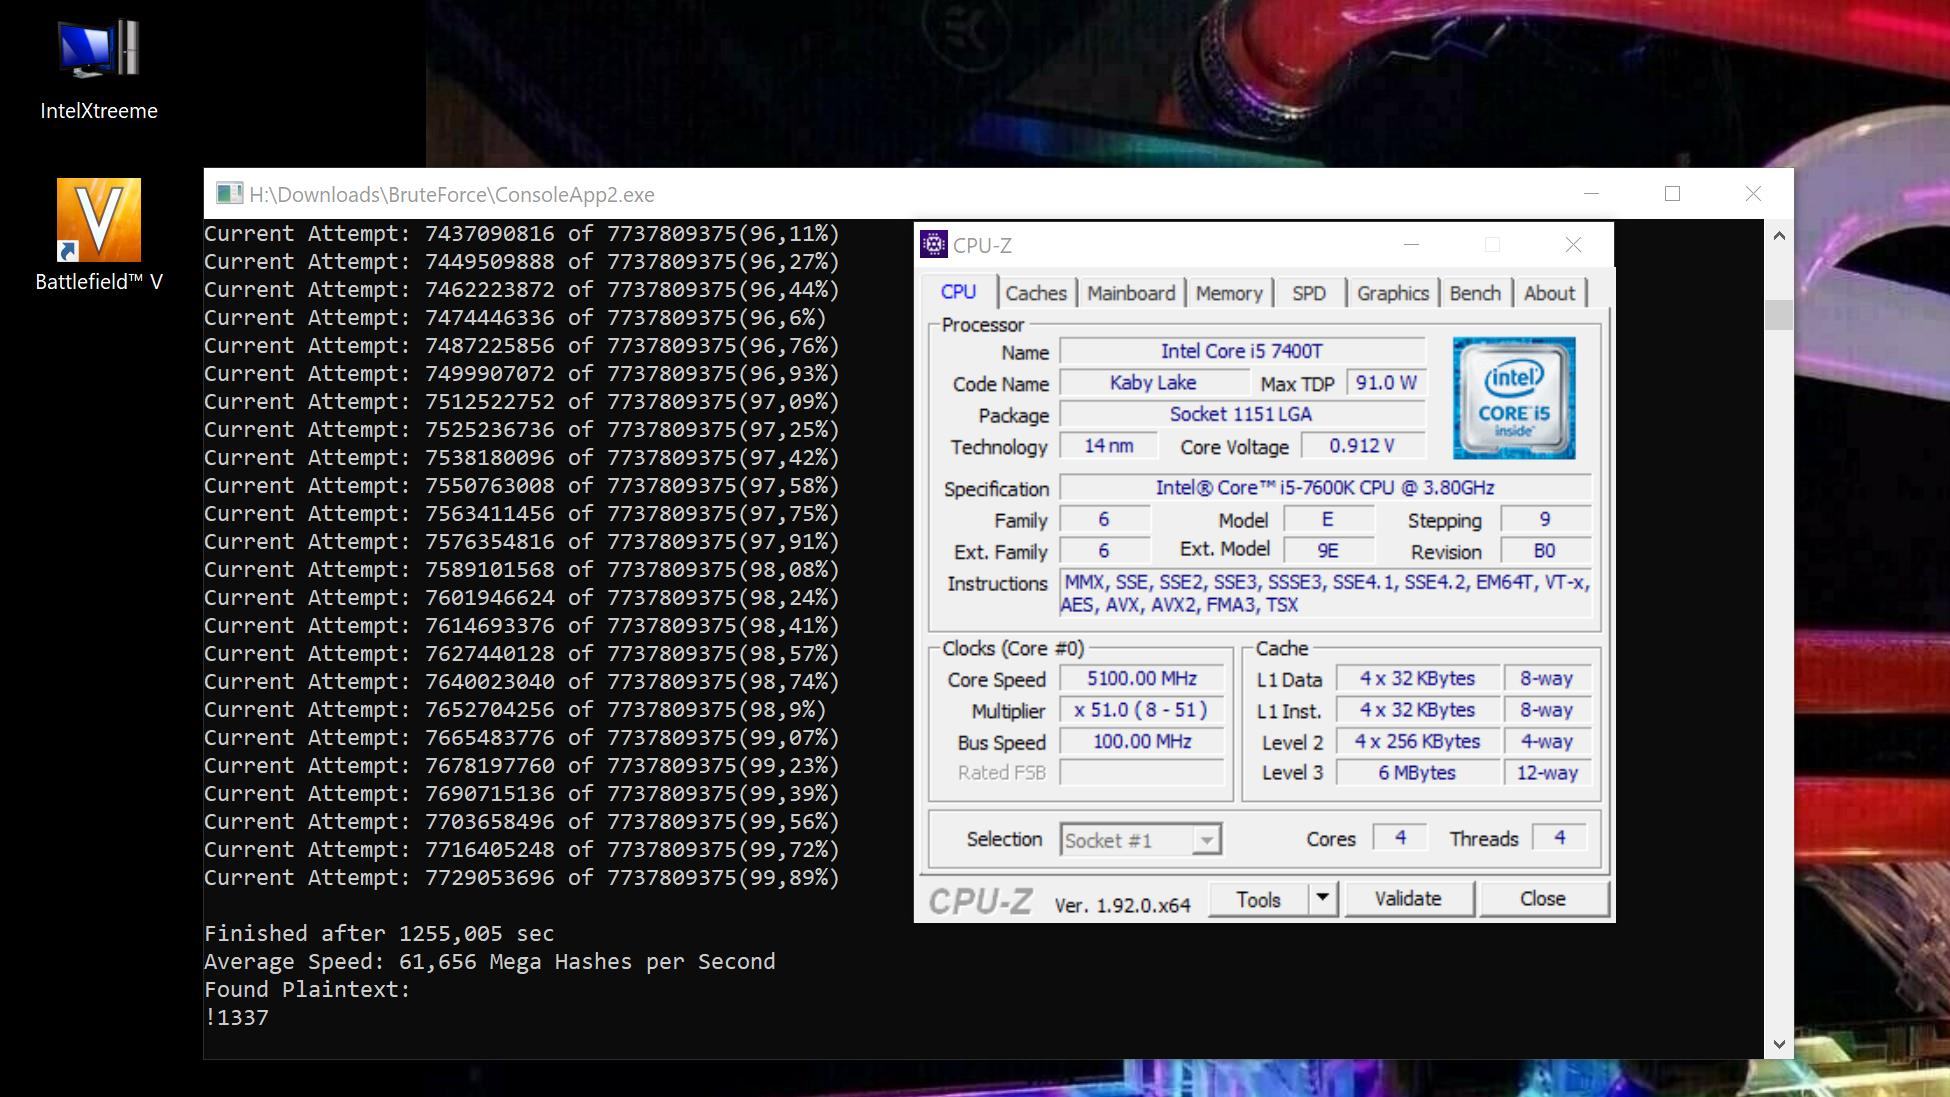Click the Level 2 cache 4 x 256 KBytes value
Screen dimensions: 1950x1097
pos(1417,742)
